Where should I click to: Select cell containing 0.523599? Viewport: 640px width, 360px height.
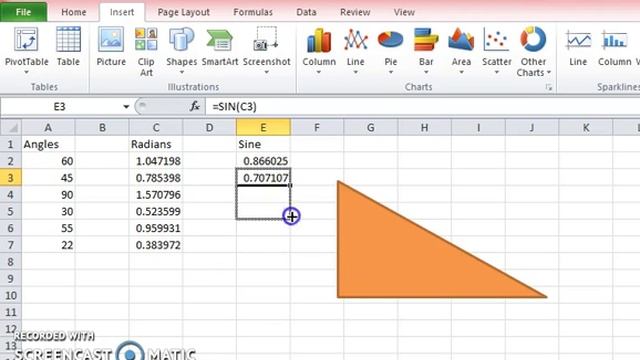pyautogui.click(x=156, y=211)
